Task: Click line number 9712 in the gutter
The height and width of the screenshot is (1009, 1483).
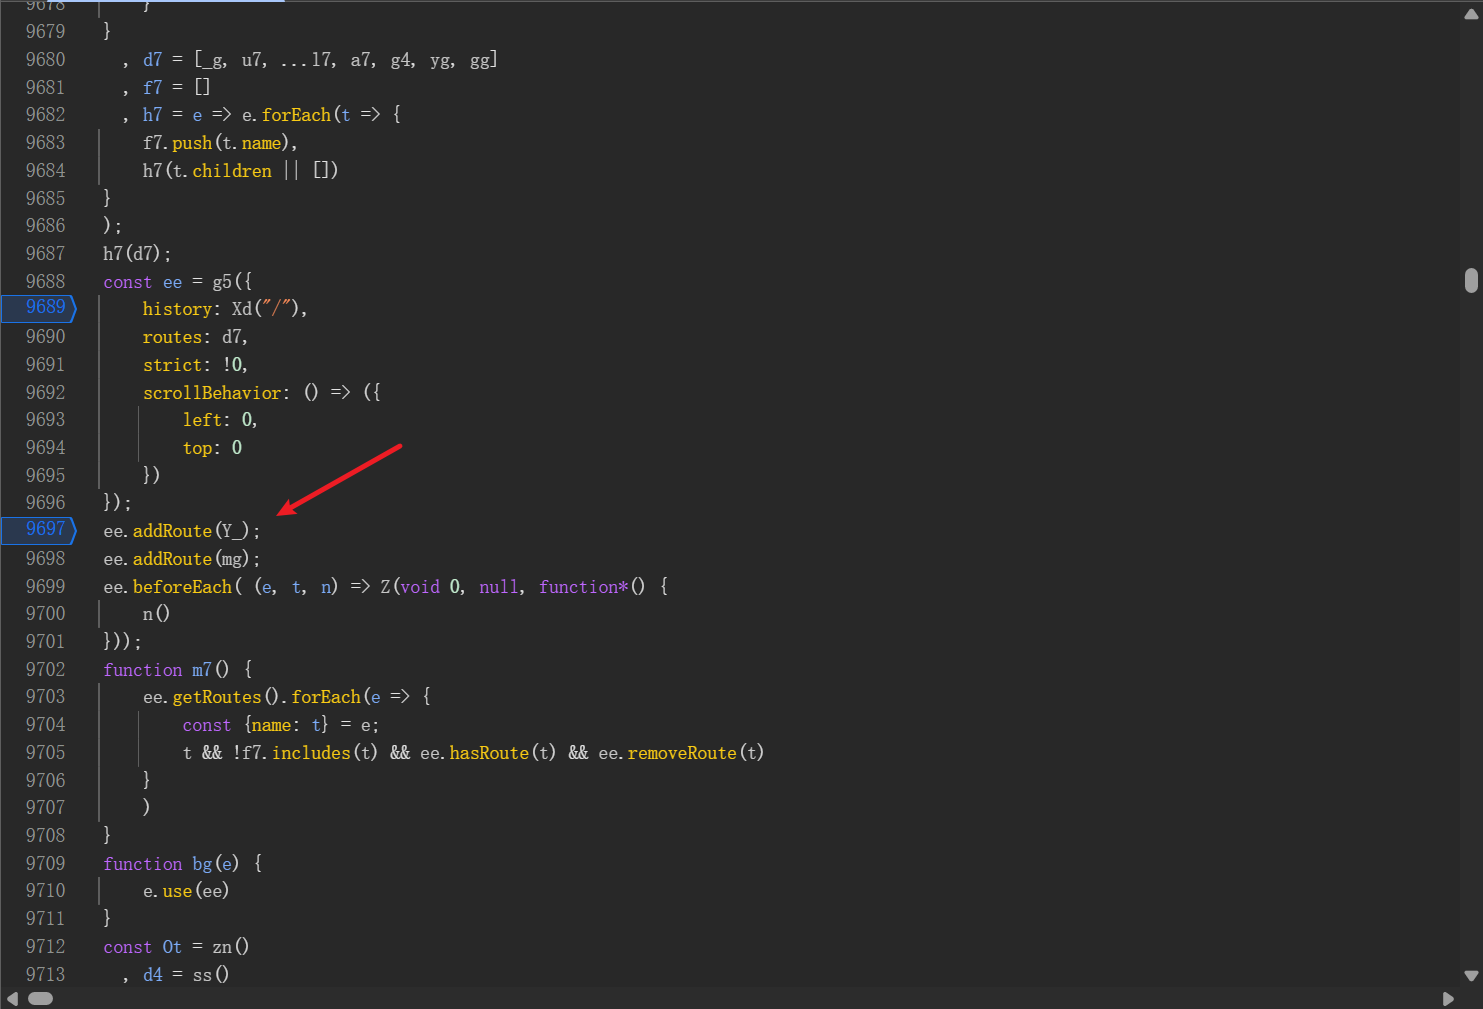Action: (45, 947)
